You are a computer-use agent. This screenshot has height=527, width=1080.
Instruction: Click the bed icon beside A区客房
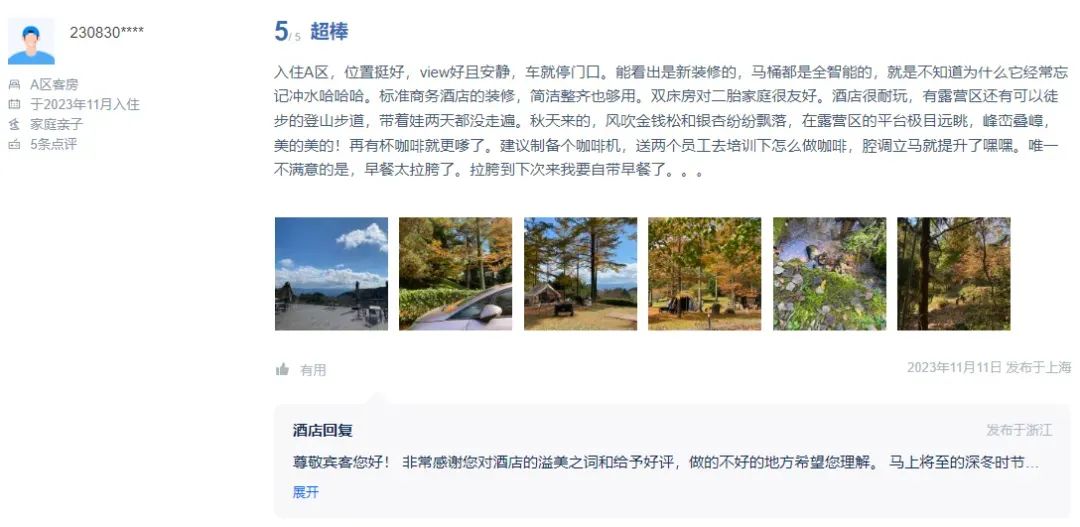pos(14,85)
